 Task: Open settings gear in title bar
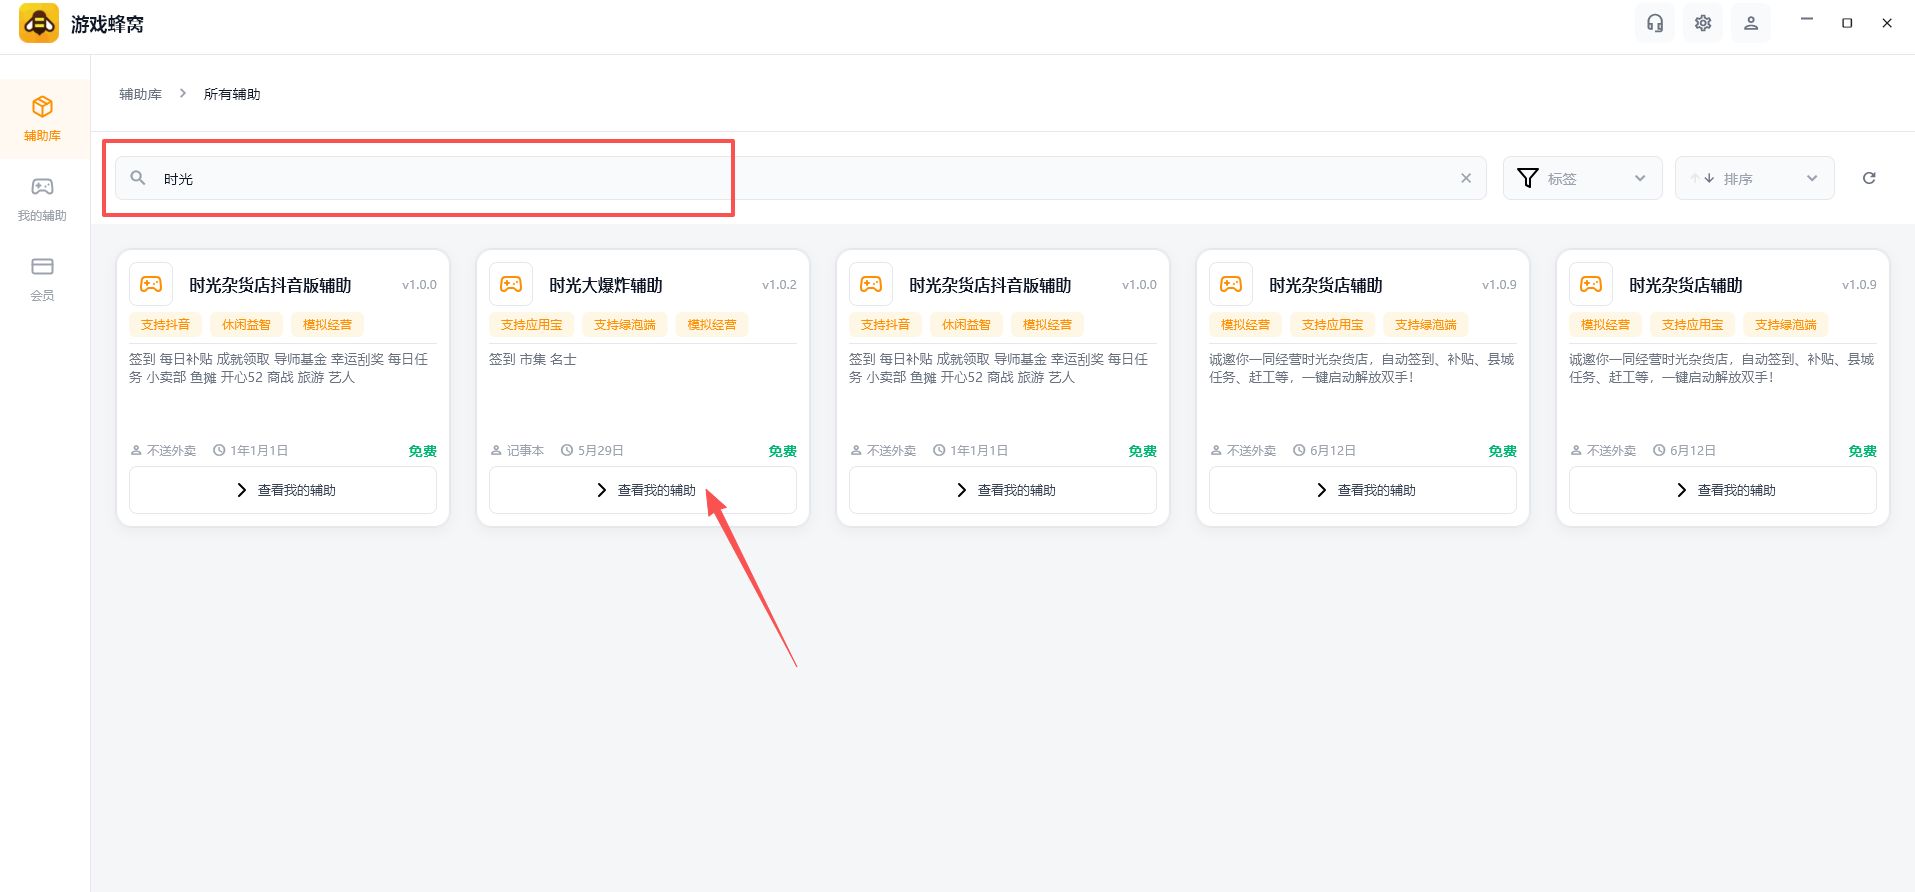[1703, 23]
